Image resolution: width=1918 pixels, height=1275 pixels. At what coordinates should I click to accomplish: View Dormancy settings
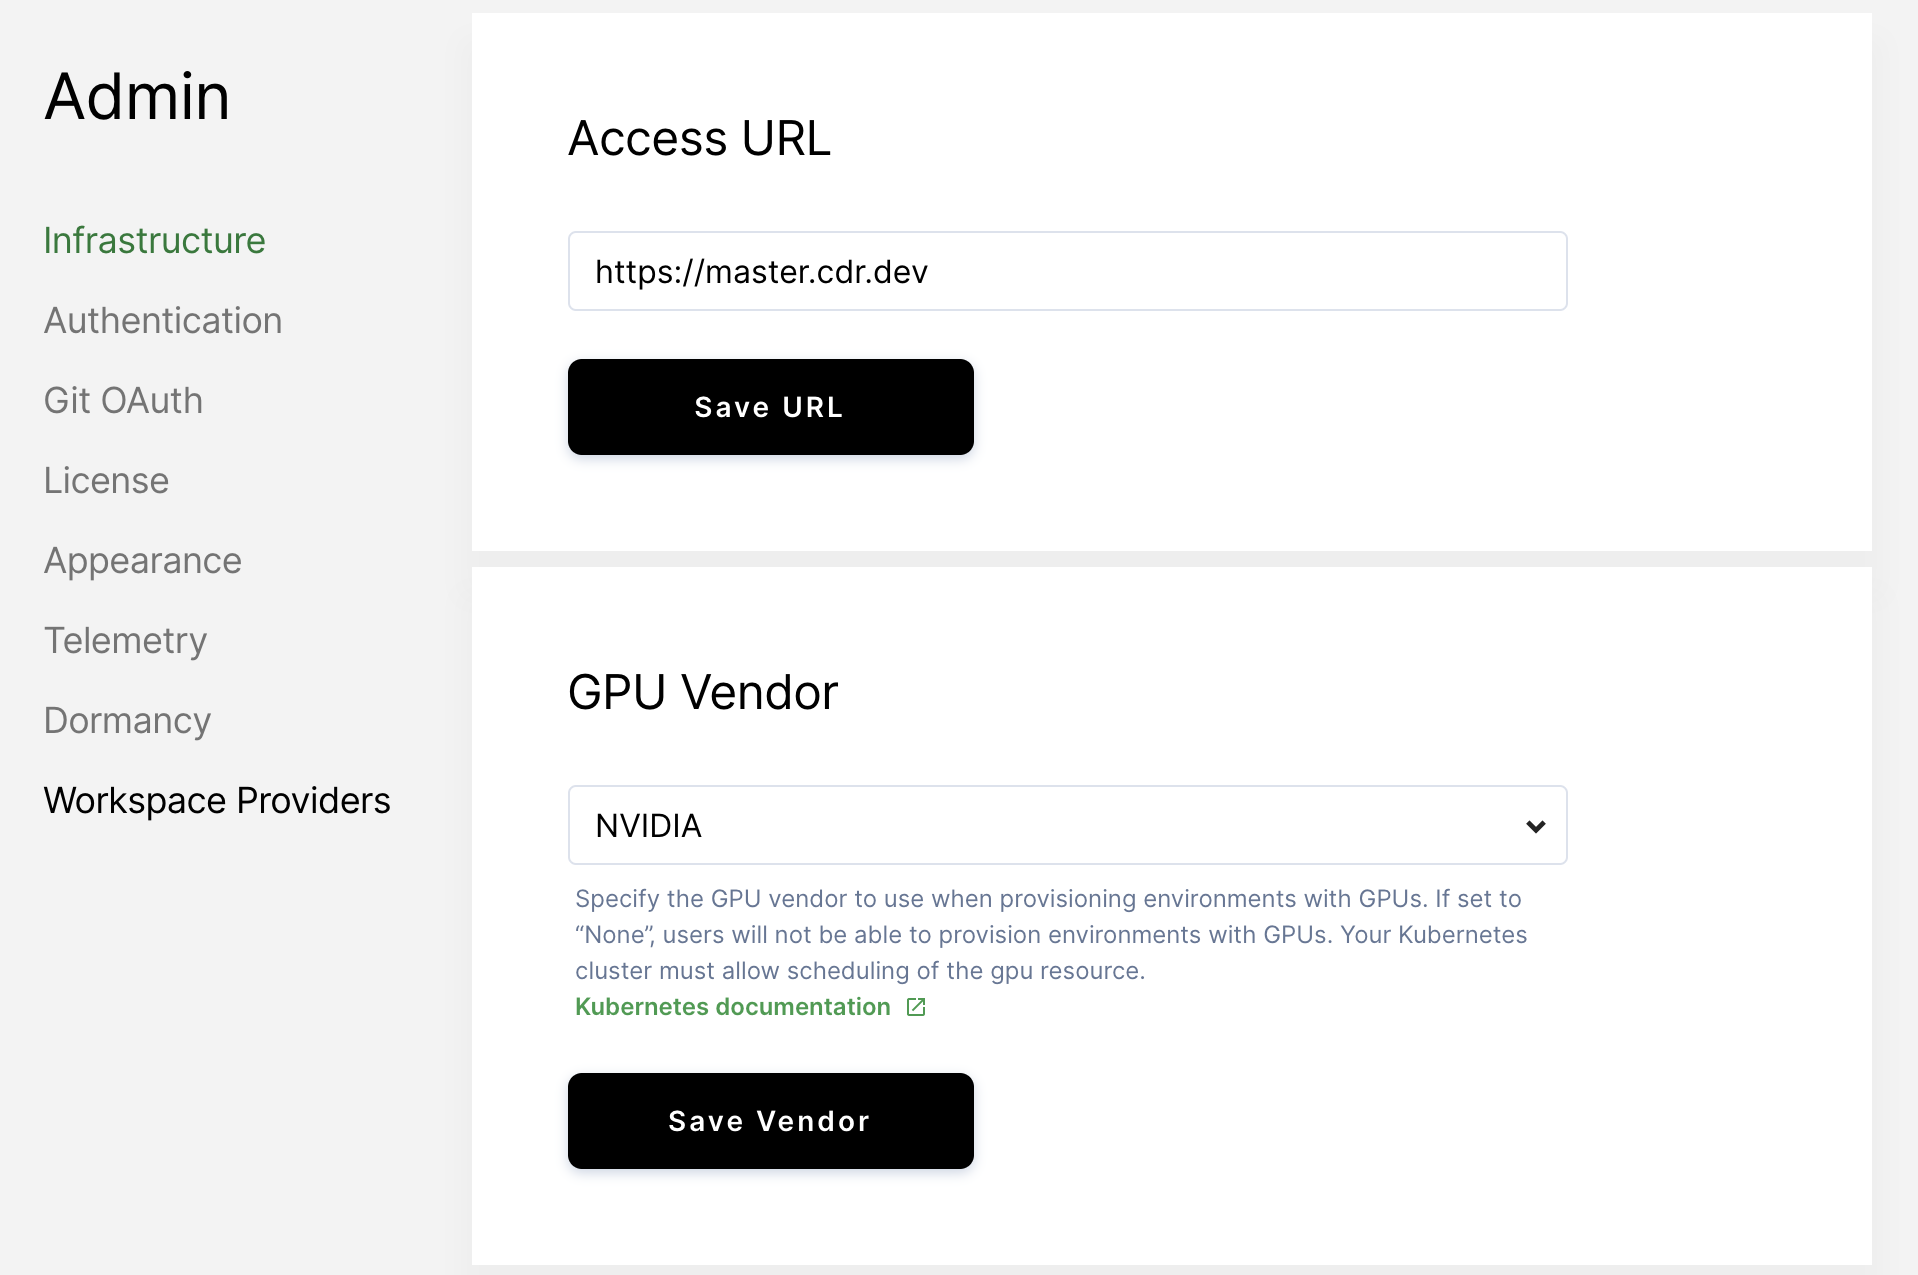coord(127,721)
